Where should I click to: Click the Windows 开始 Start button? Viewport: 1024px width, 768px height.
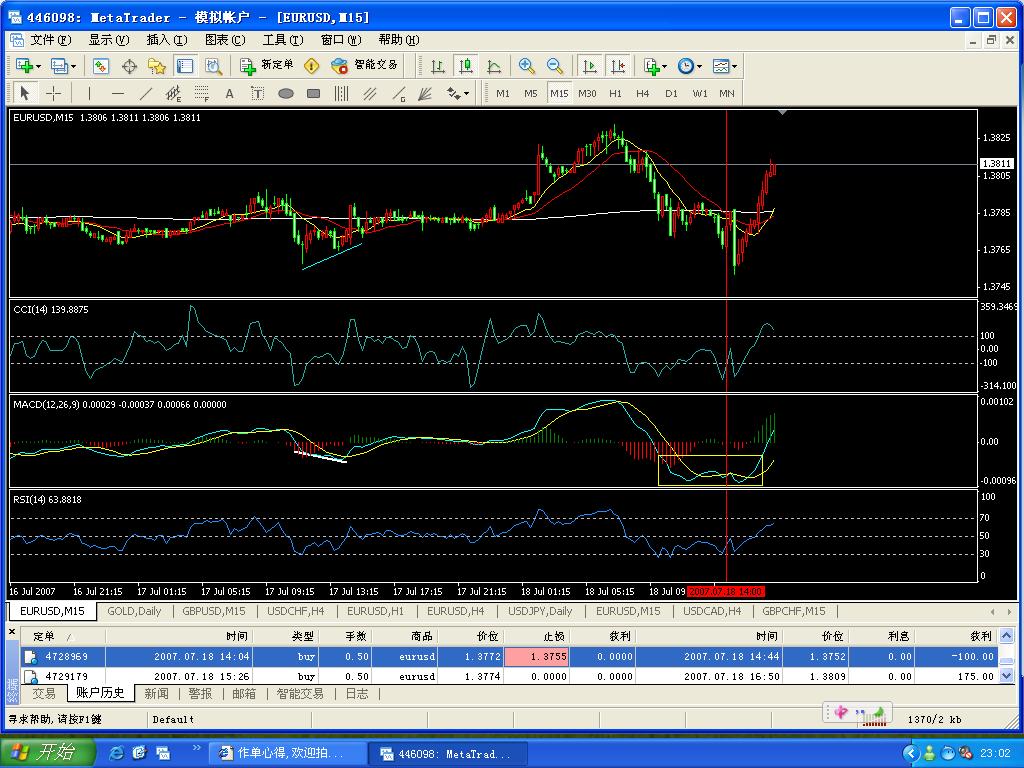pyautogui.click(x=47, y=753)
